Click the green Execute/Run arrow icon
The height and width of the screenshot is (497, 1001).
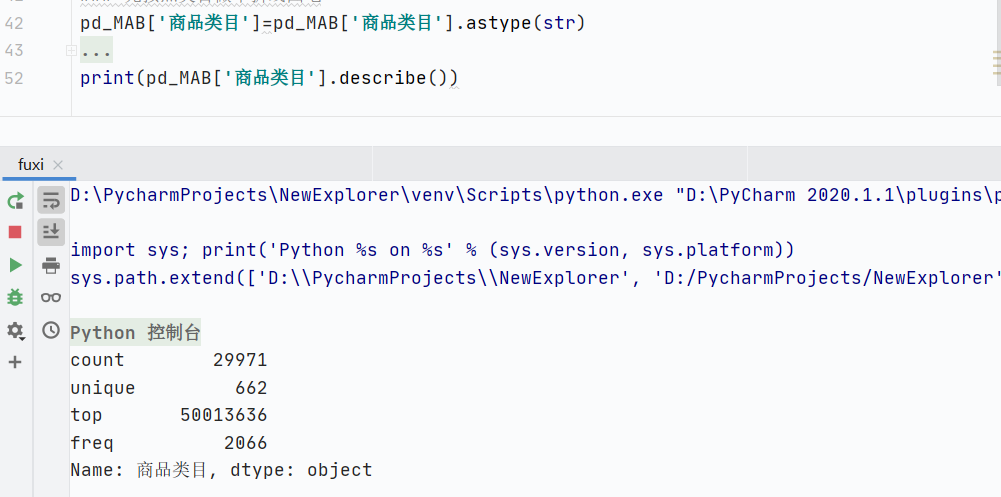pos(15,265)
